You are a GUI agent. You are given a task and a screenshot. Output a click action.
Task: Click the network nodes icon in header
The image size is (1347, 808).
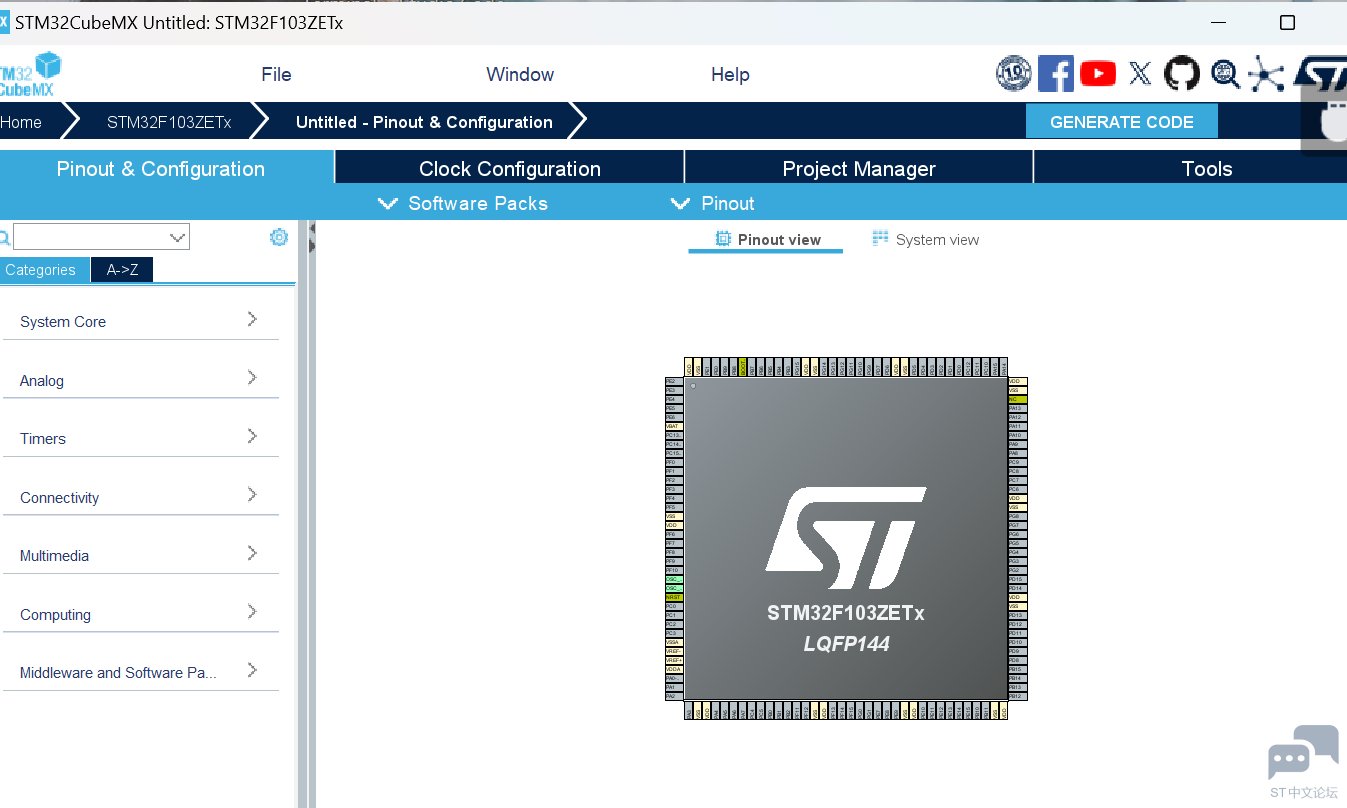coord(1267,74)
